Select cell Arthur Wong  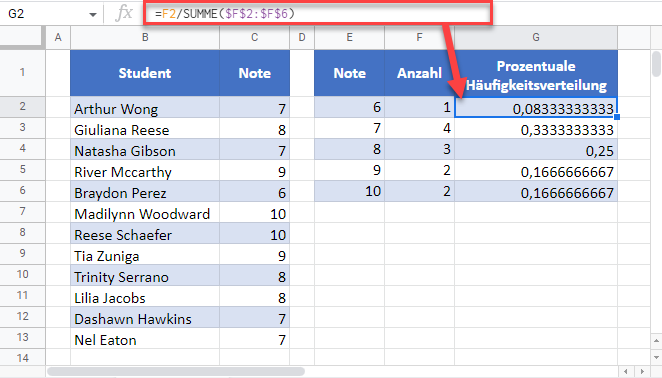(x=145, y=107)
